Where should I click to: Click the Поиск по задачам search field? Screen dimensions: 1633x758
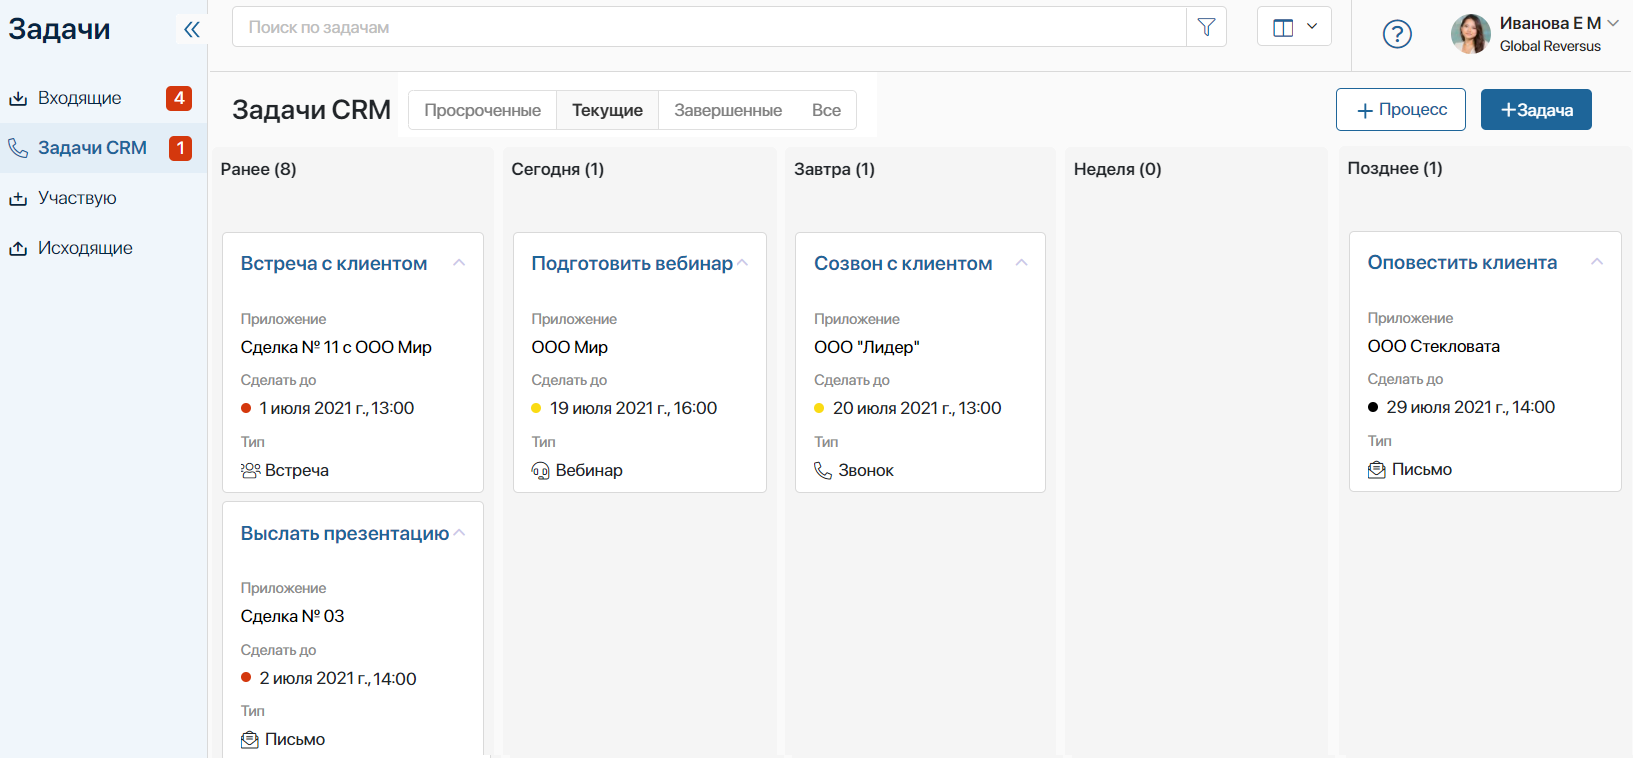pos(709,27)
